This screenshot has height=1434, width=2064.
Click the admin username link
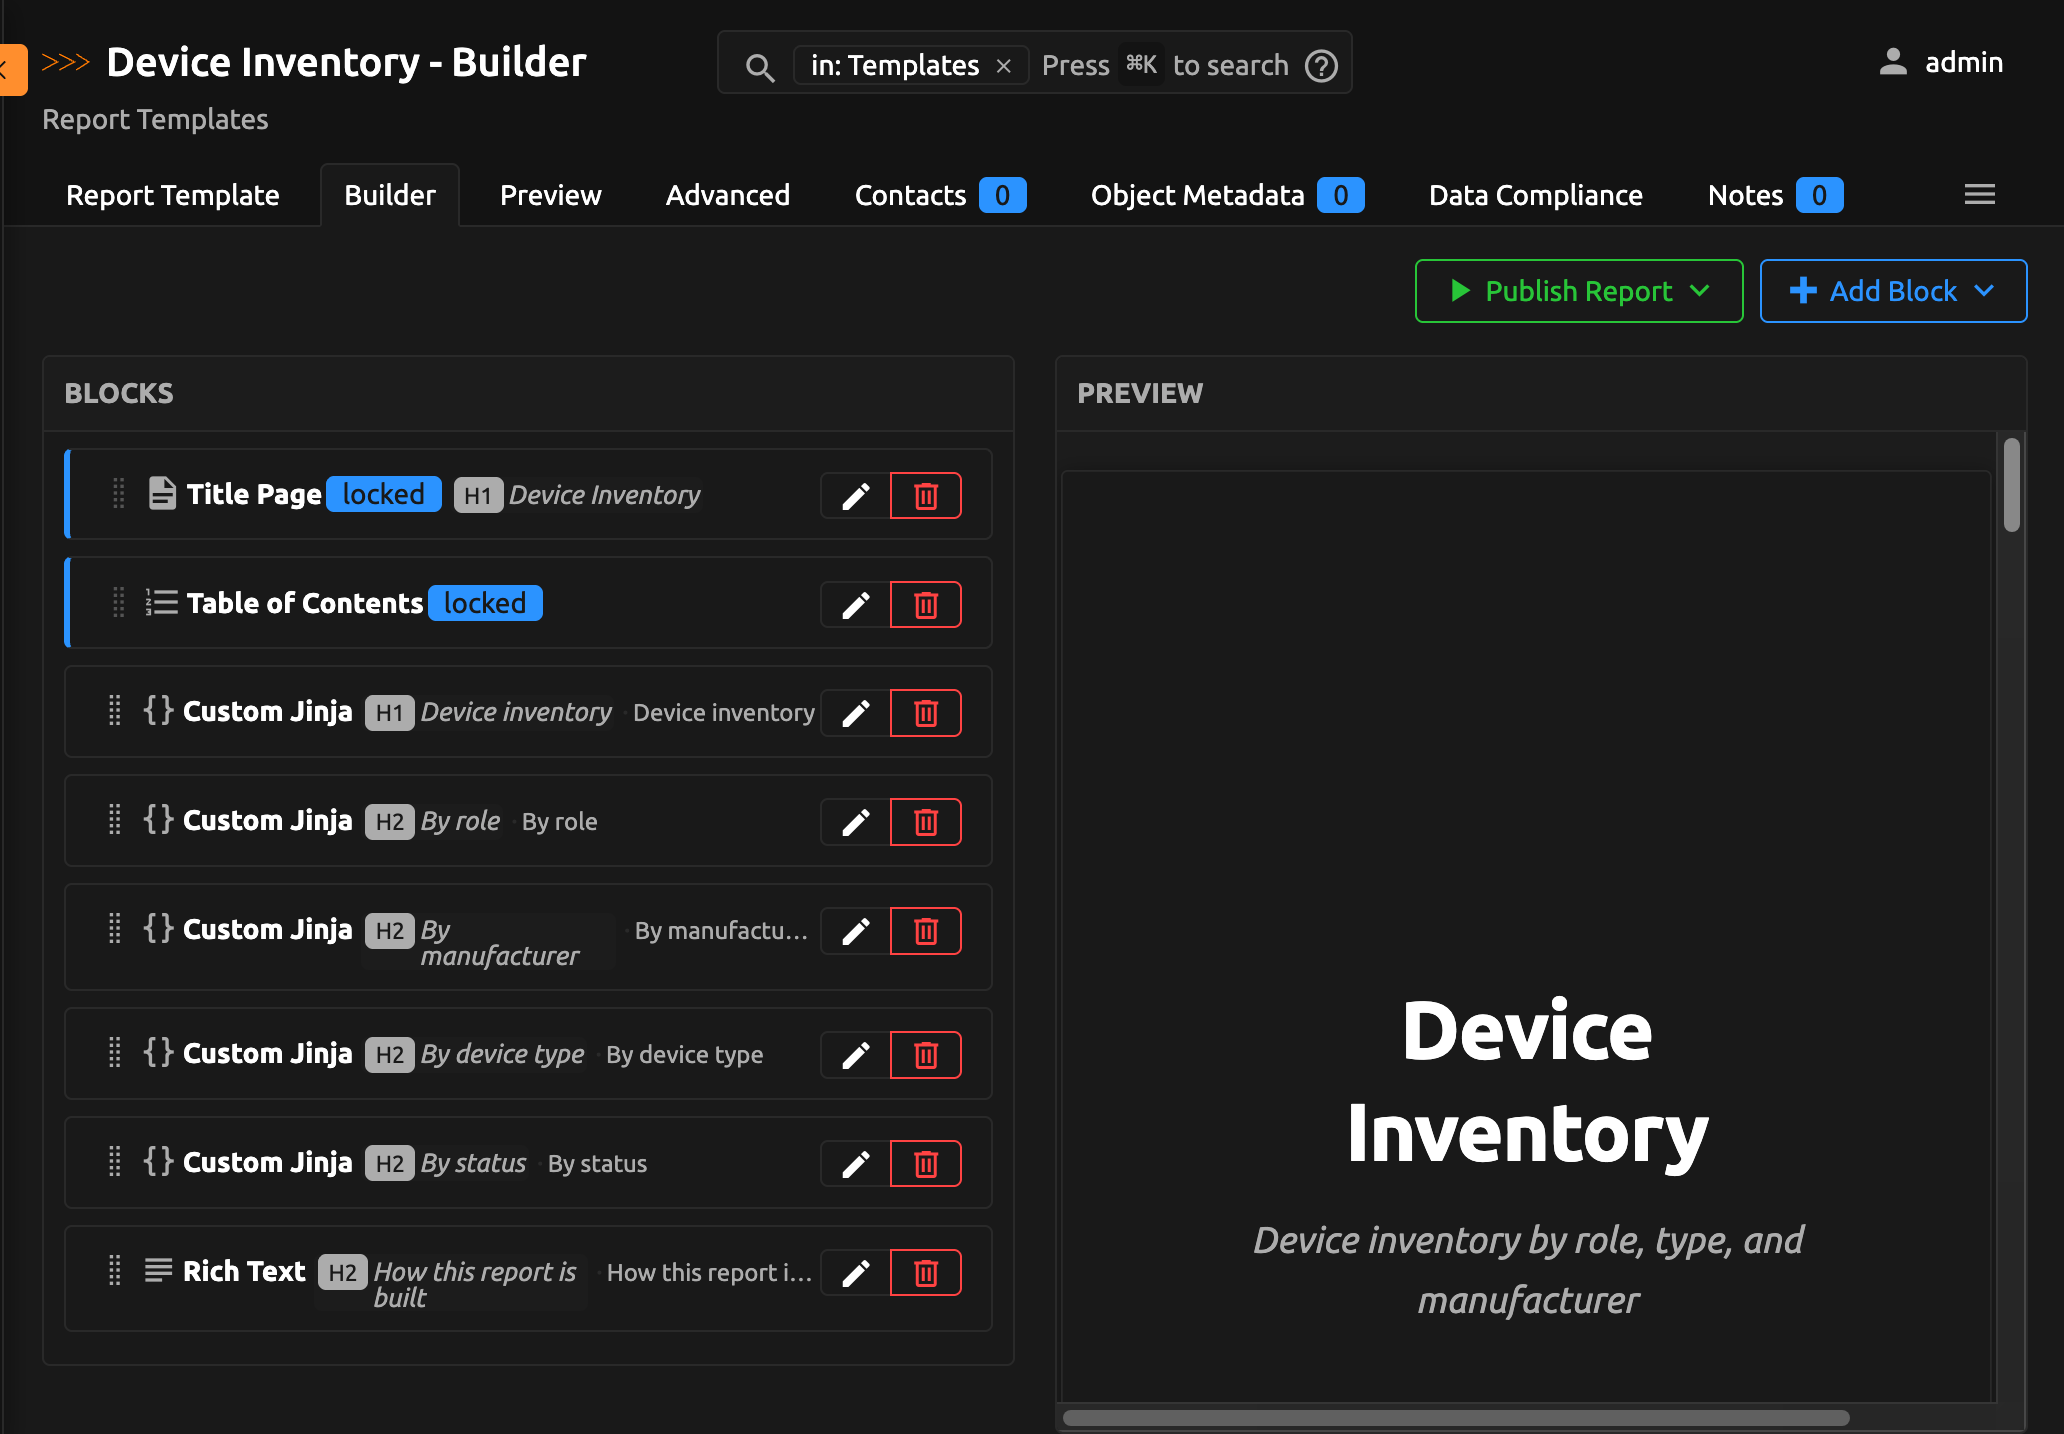tap(1964, 62)
